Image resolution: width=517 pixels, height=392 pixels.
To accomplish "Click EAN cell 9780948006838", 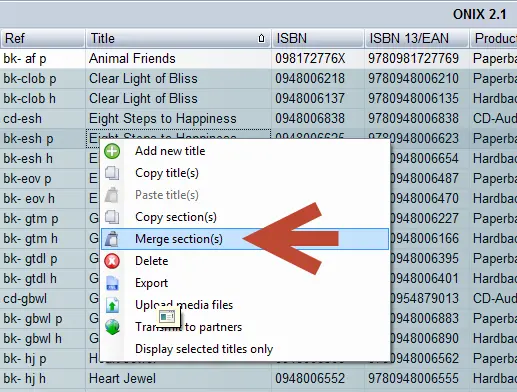I will pyautogui.click(x=417, y=119).
